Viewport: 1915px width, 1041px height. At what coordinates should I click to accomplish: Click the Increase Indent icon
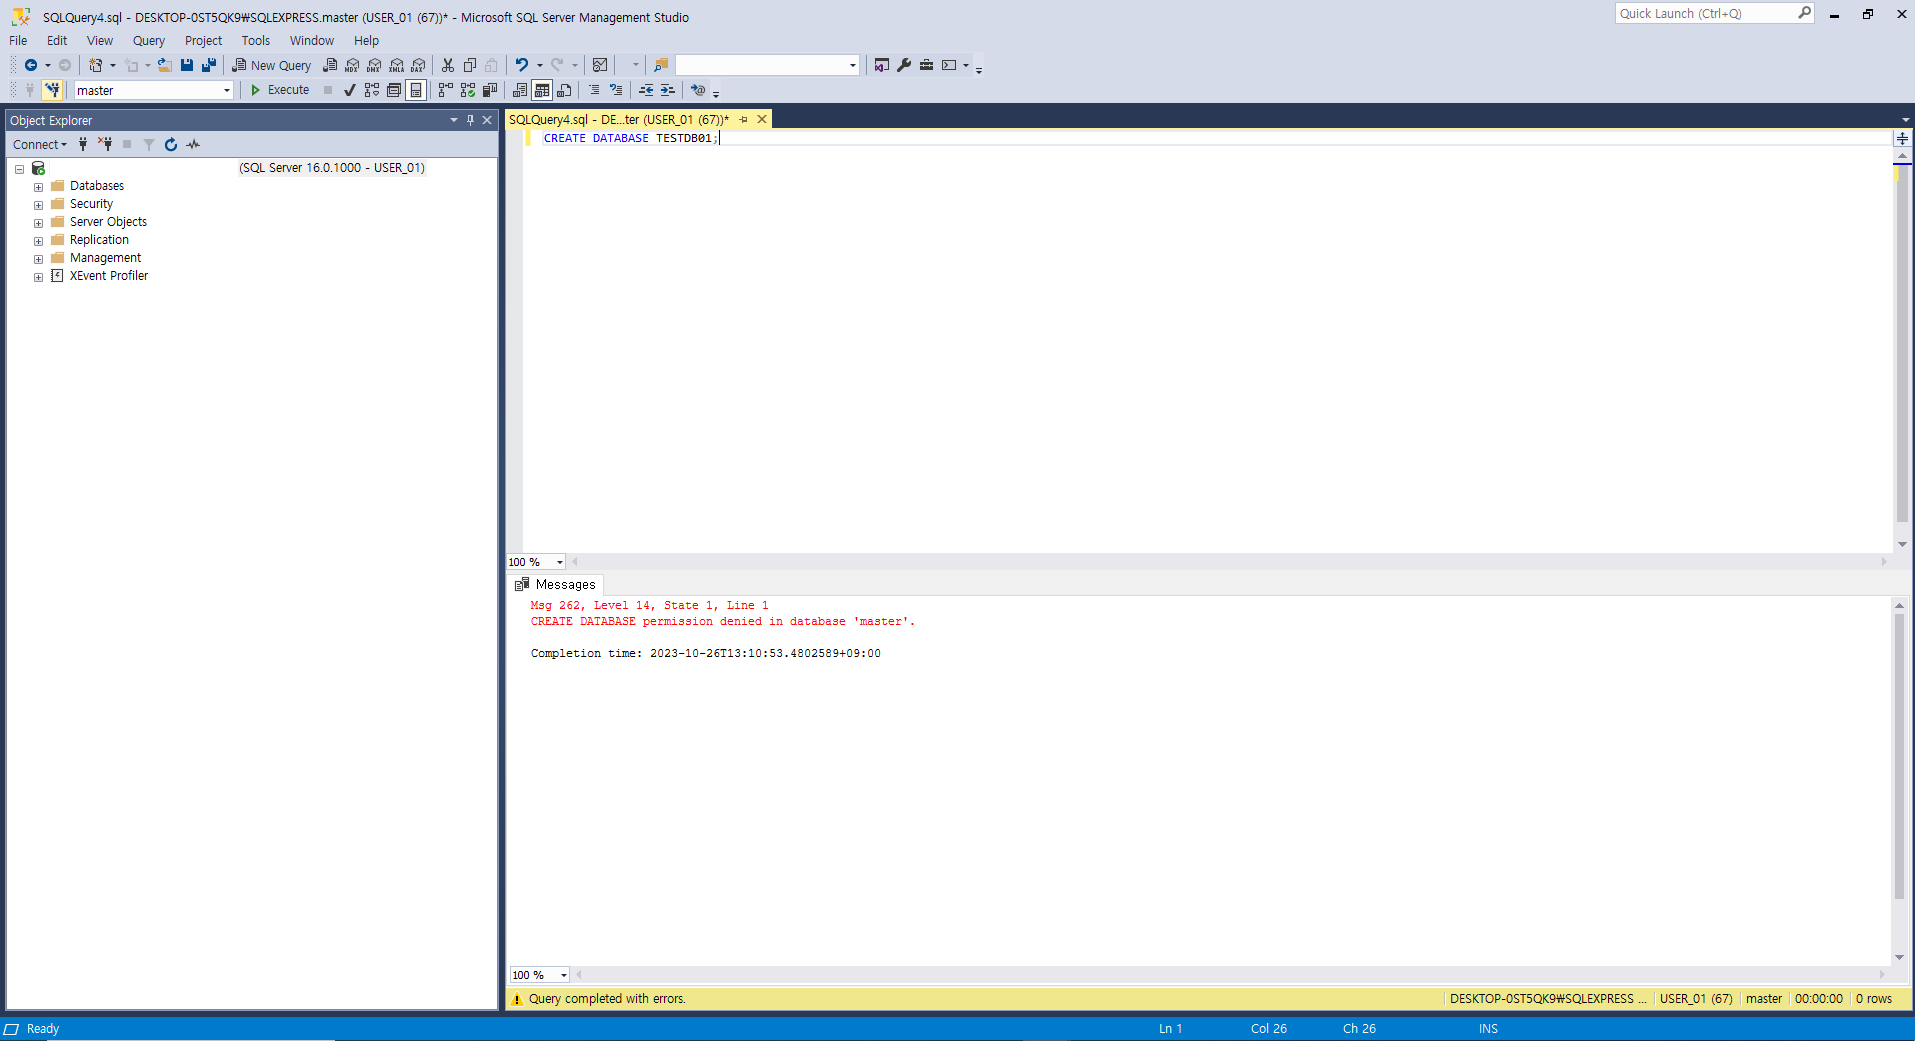[668, 90]
